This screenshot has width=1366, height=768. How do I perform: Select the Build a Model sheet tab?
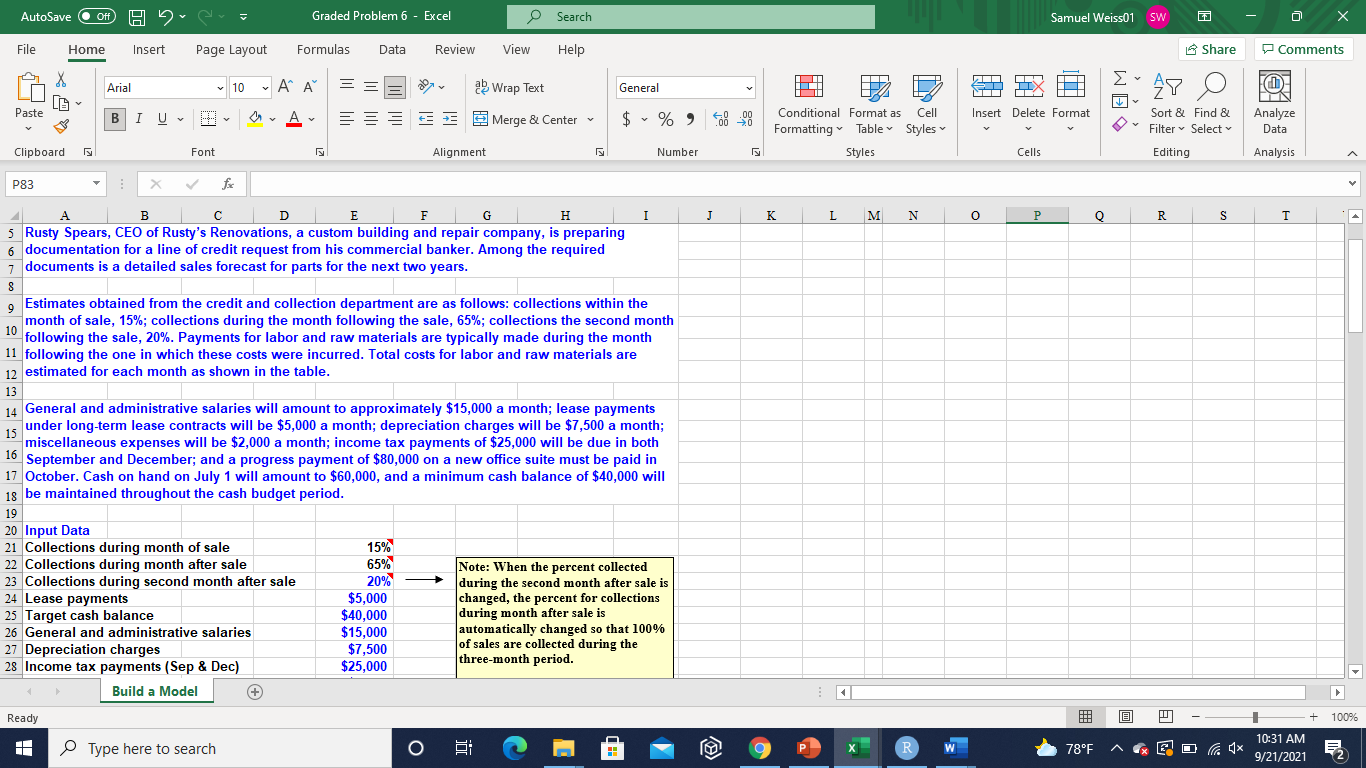click(155, 690)
